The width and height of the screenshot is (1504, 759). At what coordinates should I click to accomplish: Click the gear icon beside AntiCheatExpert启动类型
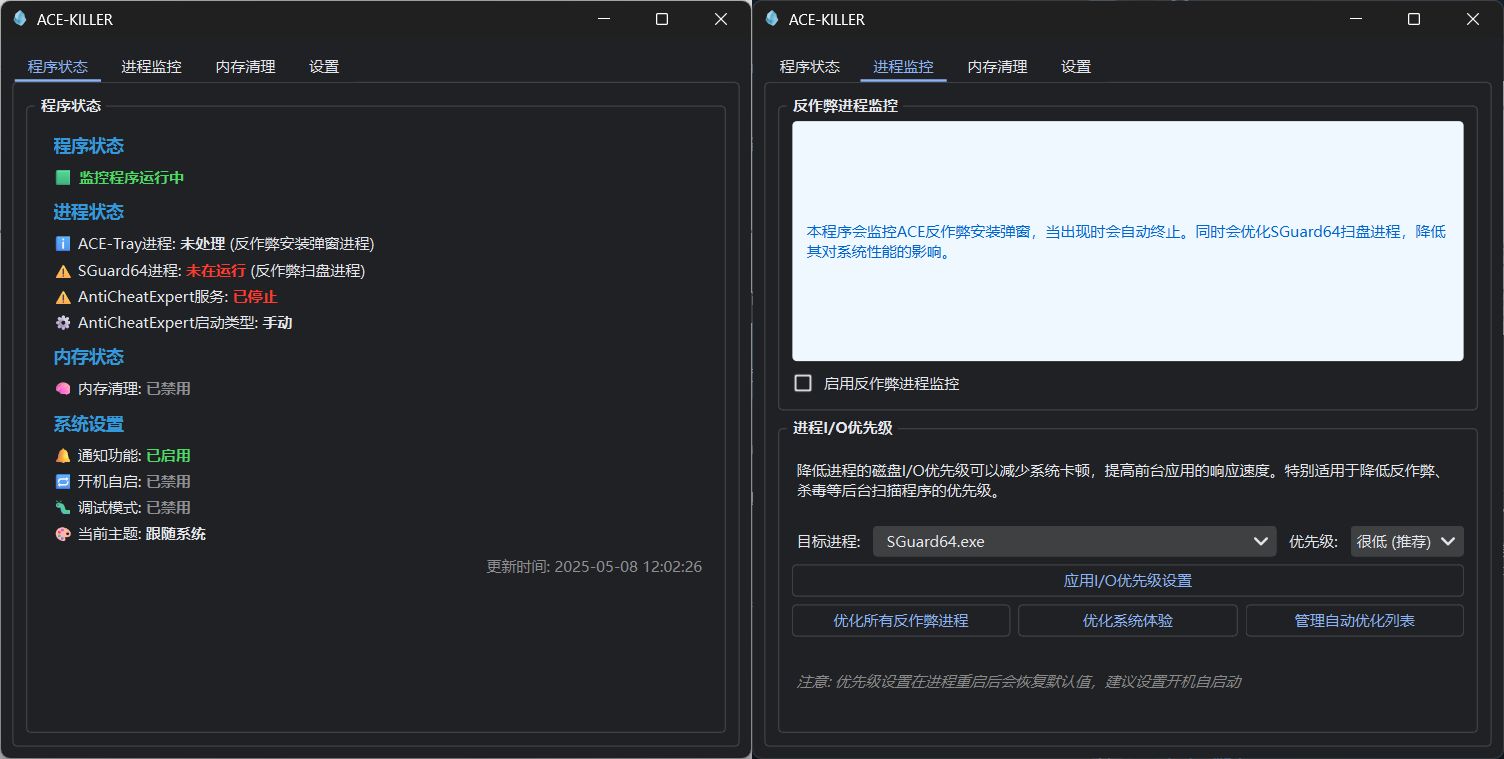tap(63, 323)
